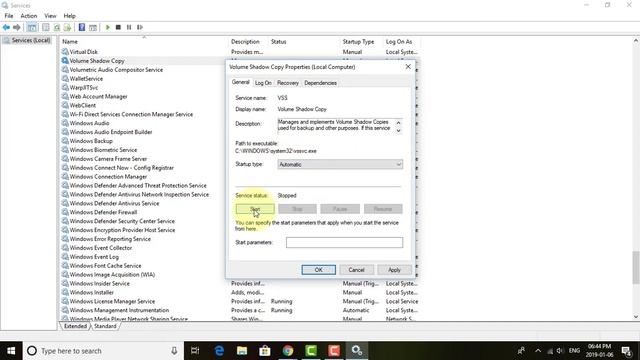Click Cancel in properties dialog
The height and width of the screenshot is (360, 640).
[356, 270]
